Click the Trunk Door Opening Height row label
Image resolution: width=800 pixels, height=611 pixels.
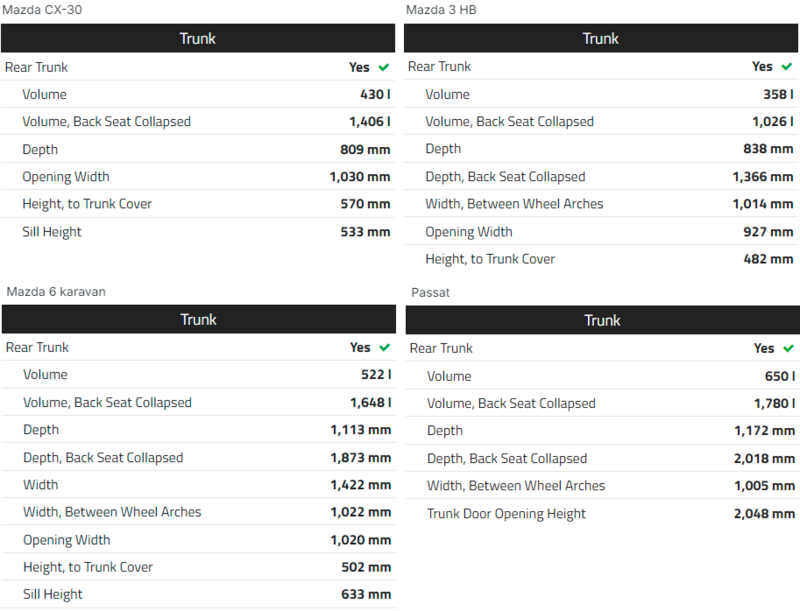[506, 514]
